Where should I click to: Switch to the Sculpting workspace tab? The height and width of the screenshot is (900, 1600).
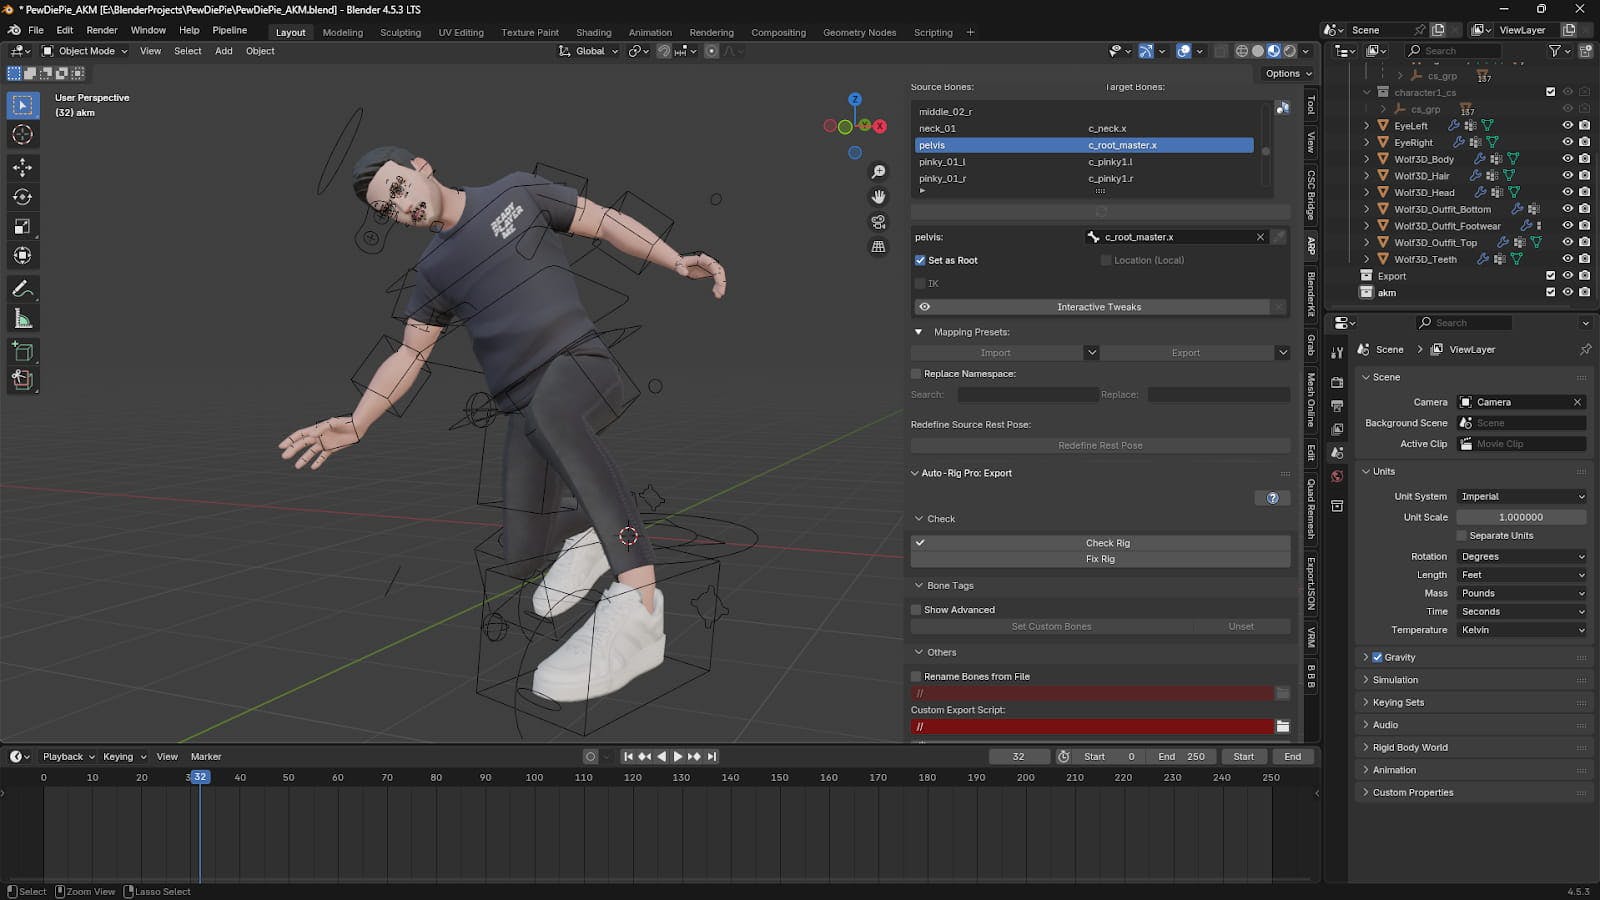click(400, 32)
